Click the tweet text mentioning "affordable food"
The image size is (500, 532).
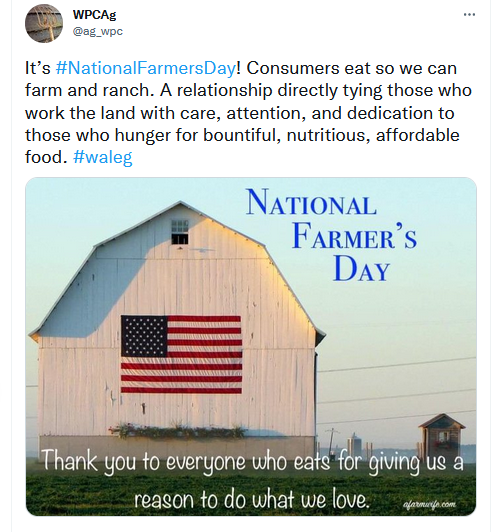(x=242, y=146)
